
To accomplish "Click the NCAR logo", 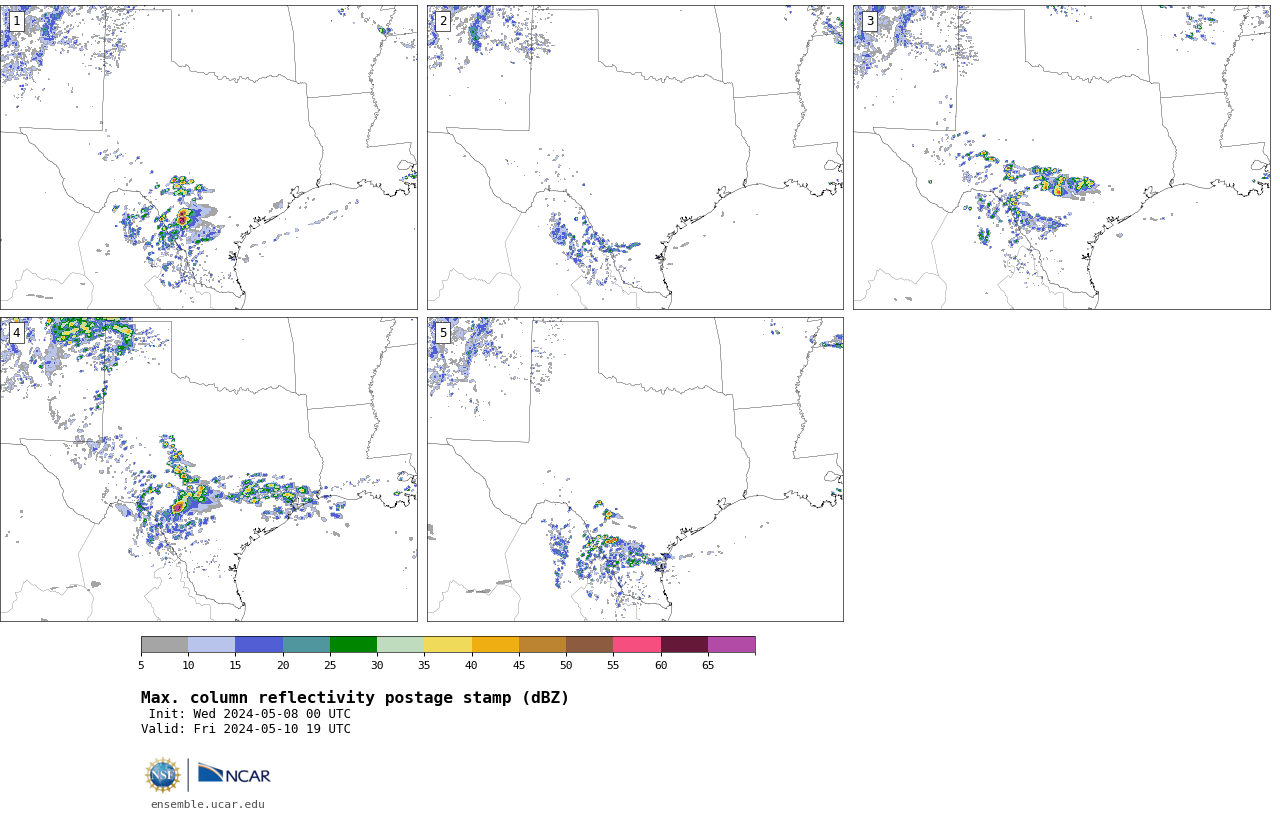I will coord(234,774).
